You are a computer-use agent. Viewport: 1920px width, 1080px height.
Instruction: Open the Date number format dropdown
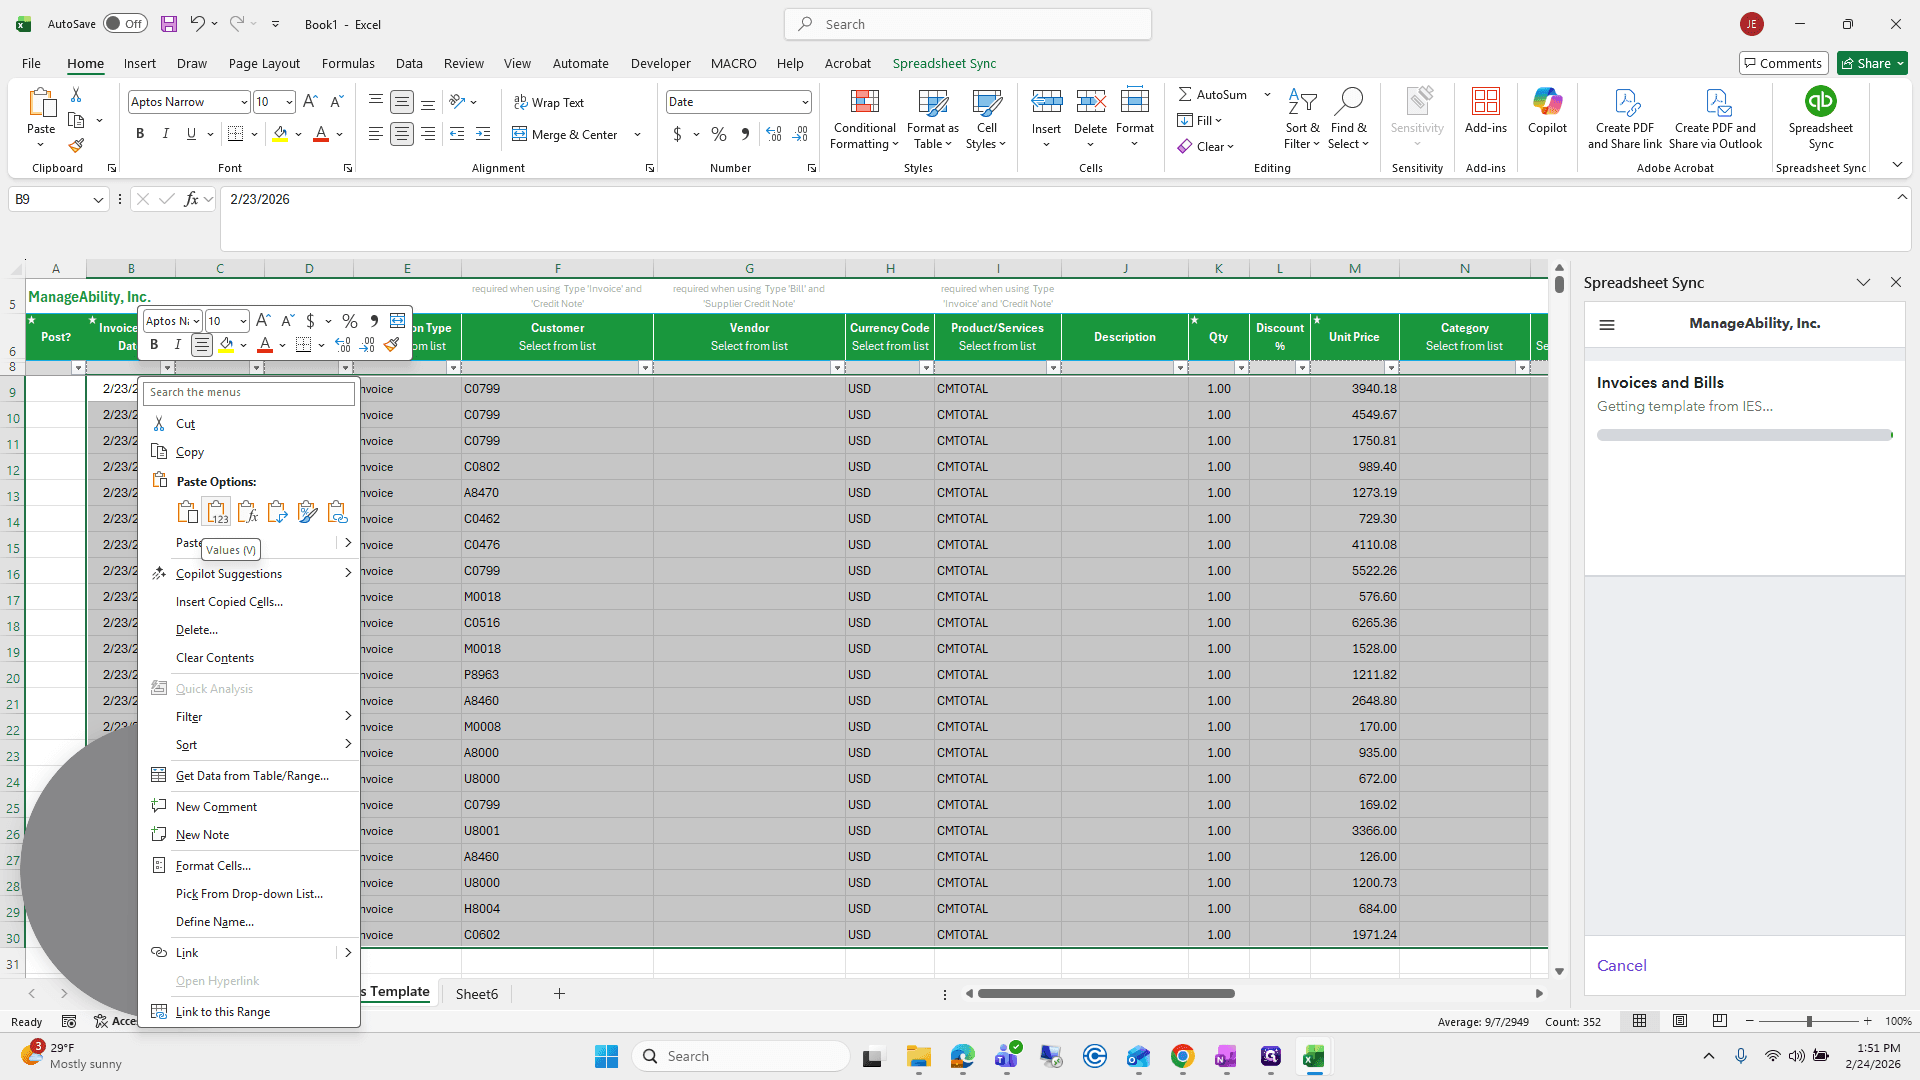pos(805,102)
